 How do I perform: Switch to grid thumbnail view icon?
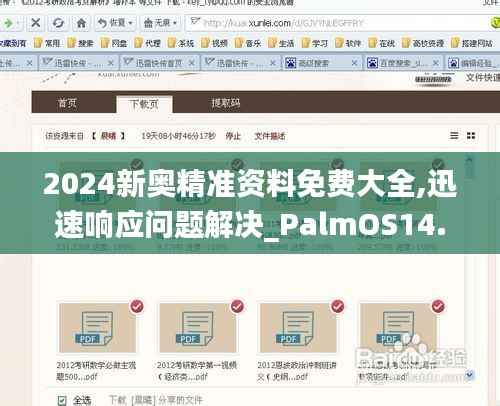click(x=471, y=135)
